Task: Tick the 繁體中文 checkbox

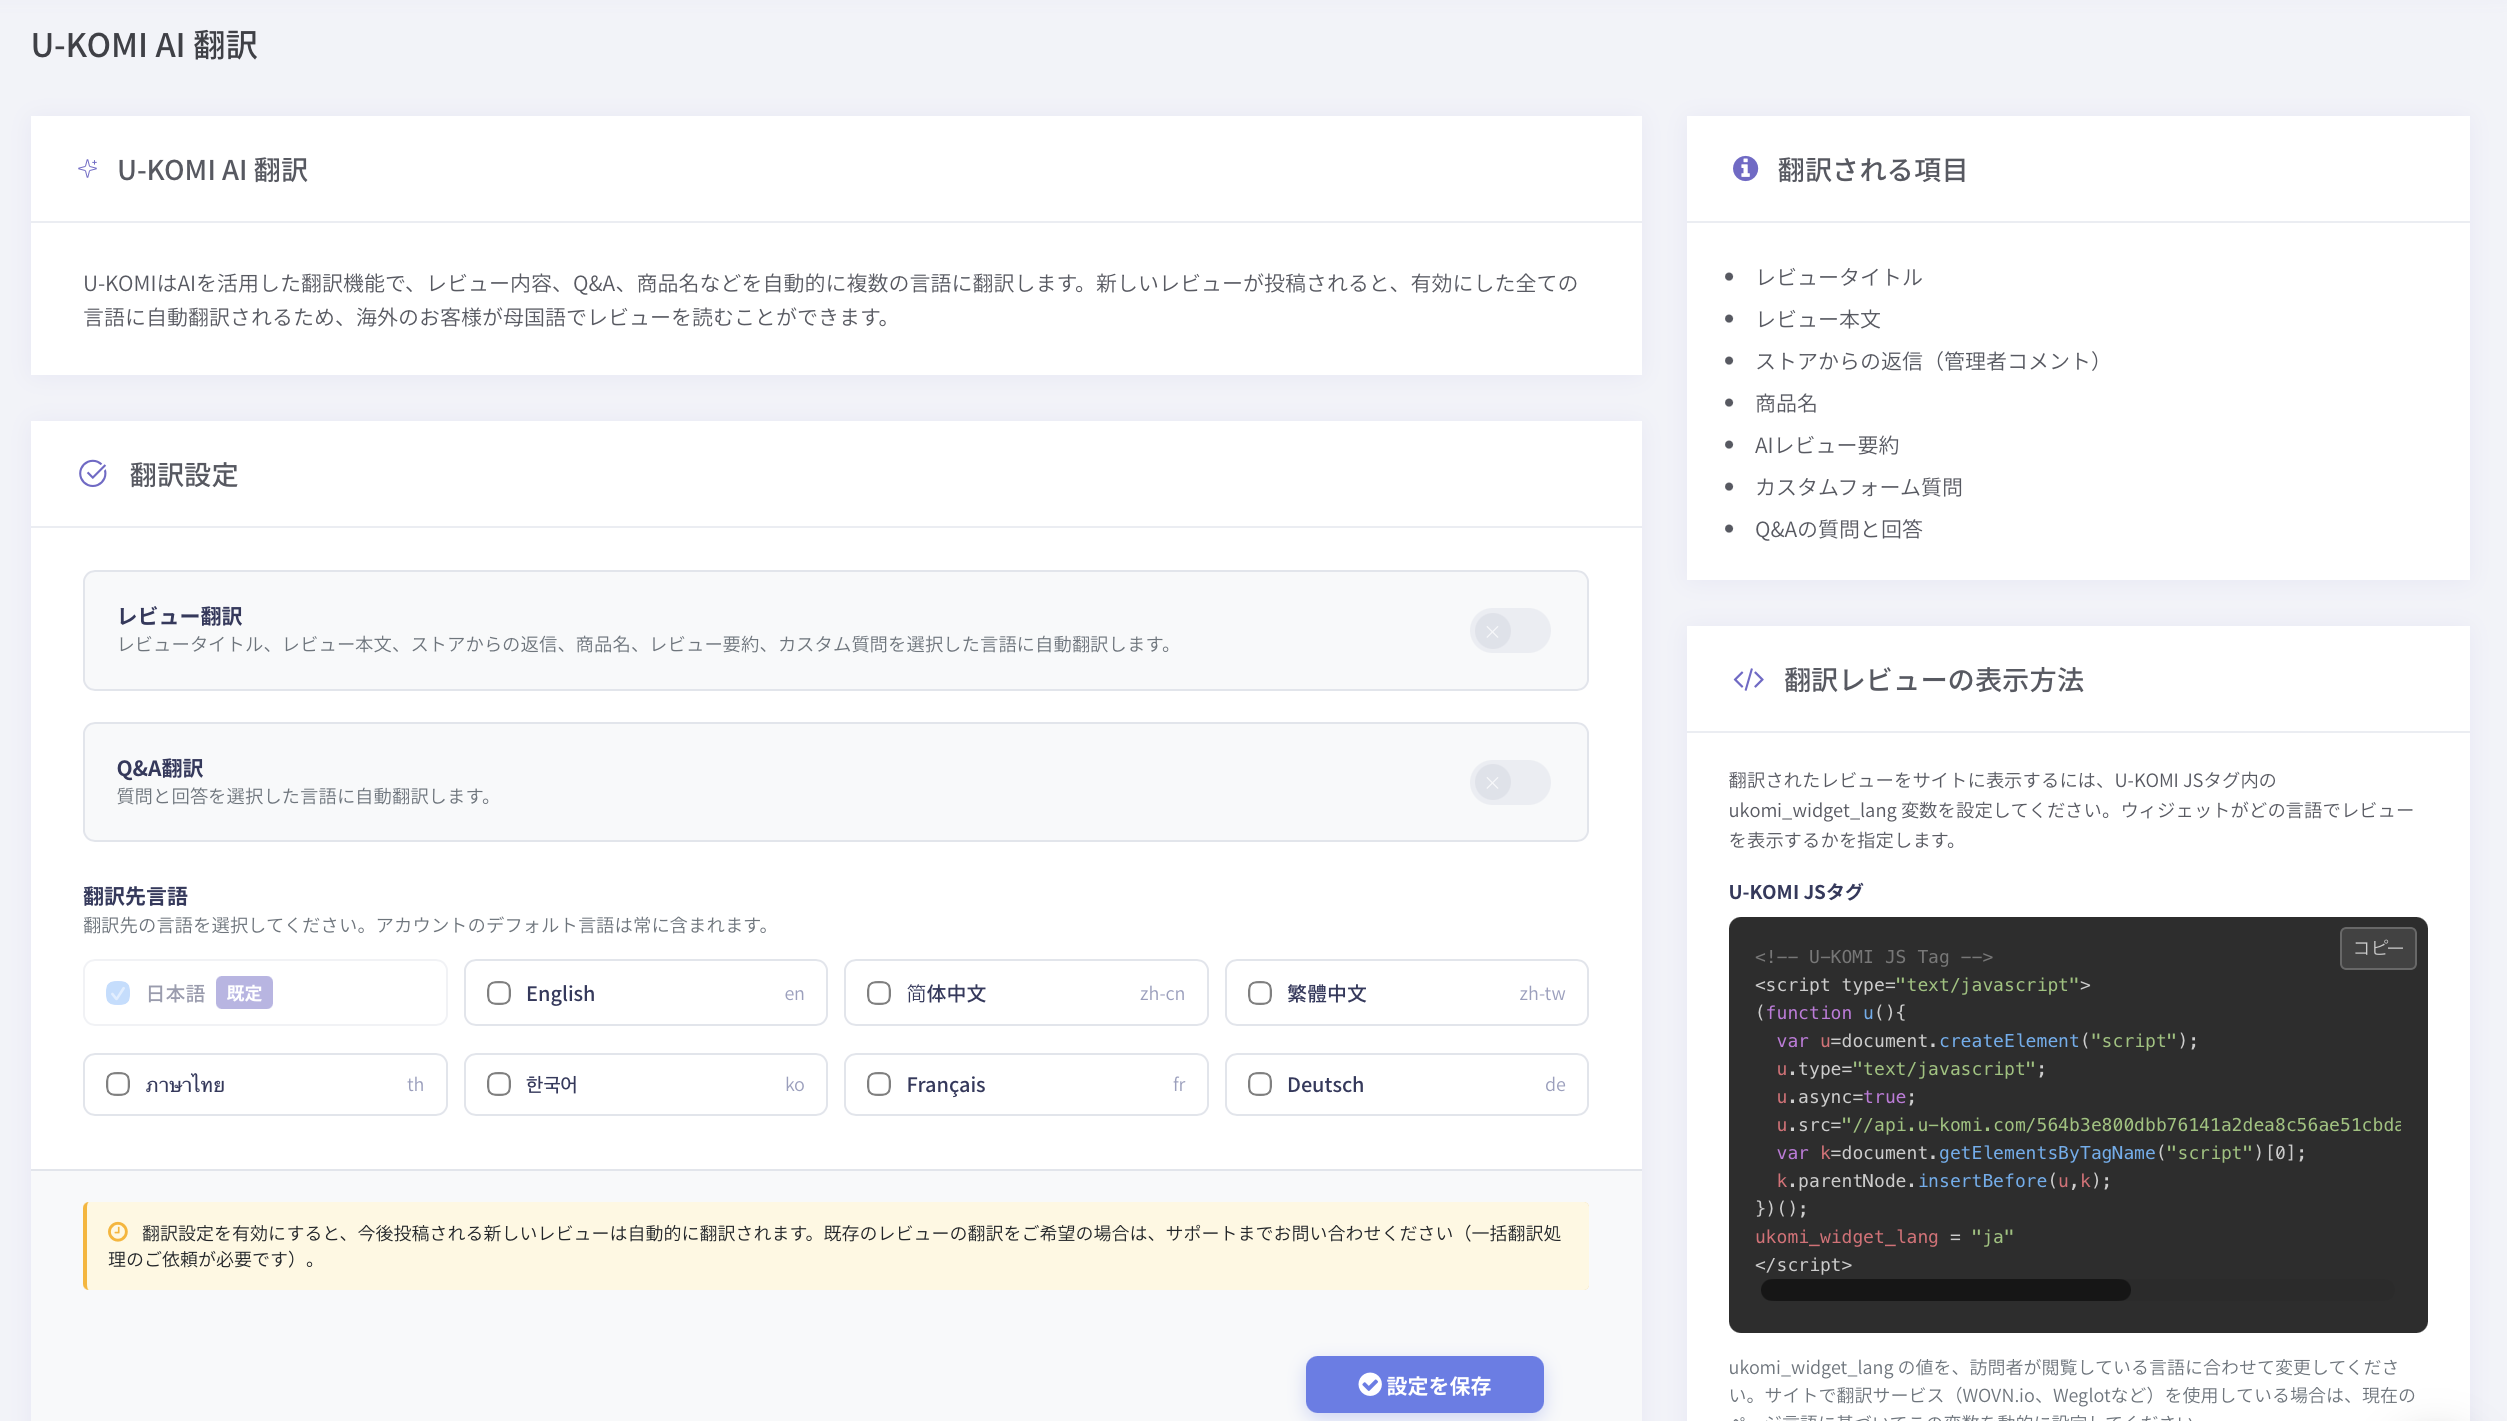Action: click(x=1260, y=993)
